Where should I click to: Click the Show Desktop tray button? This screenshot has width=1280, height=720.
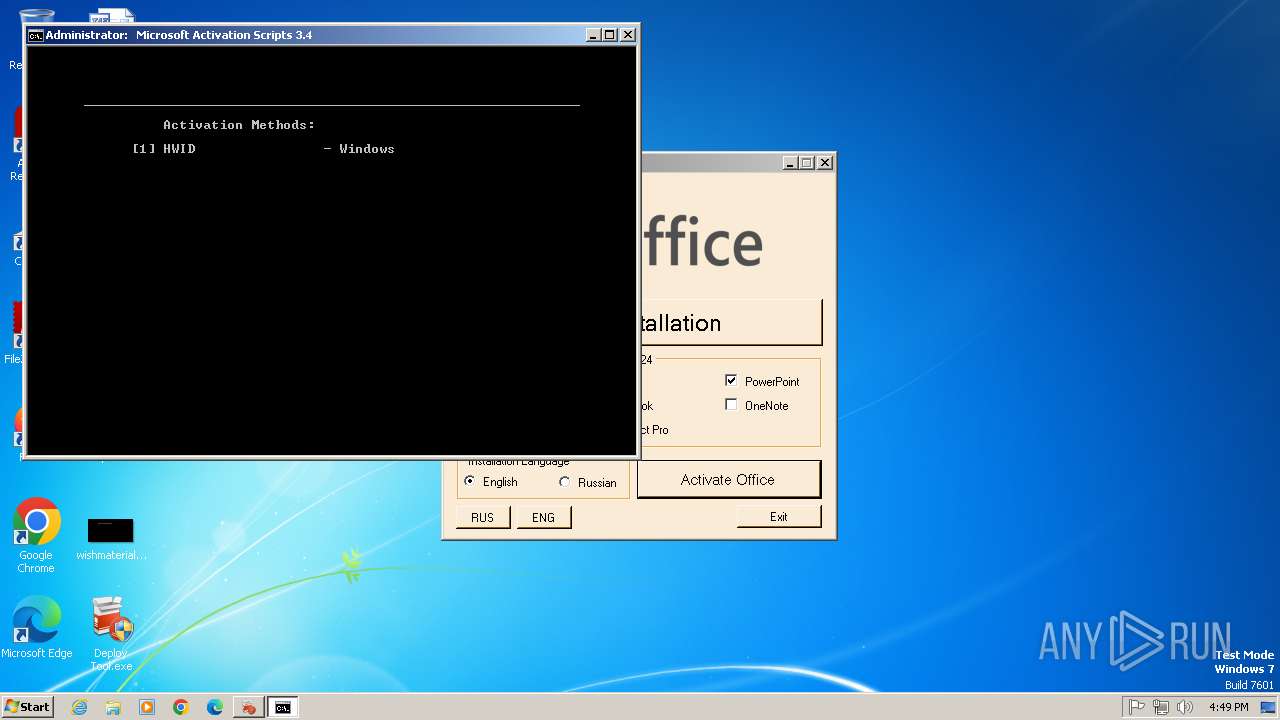[1269, 707]
